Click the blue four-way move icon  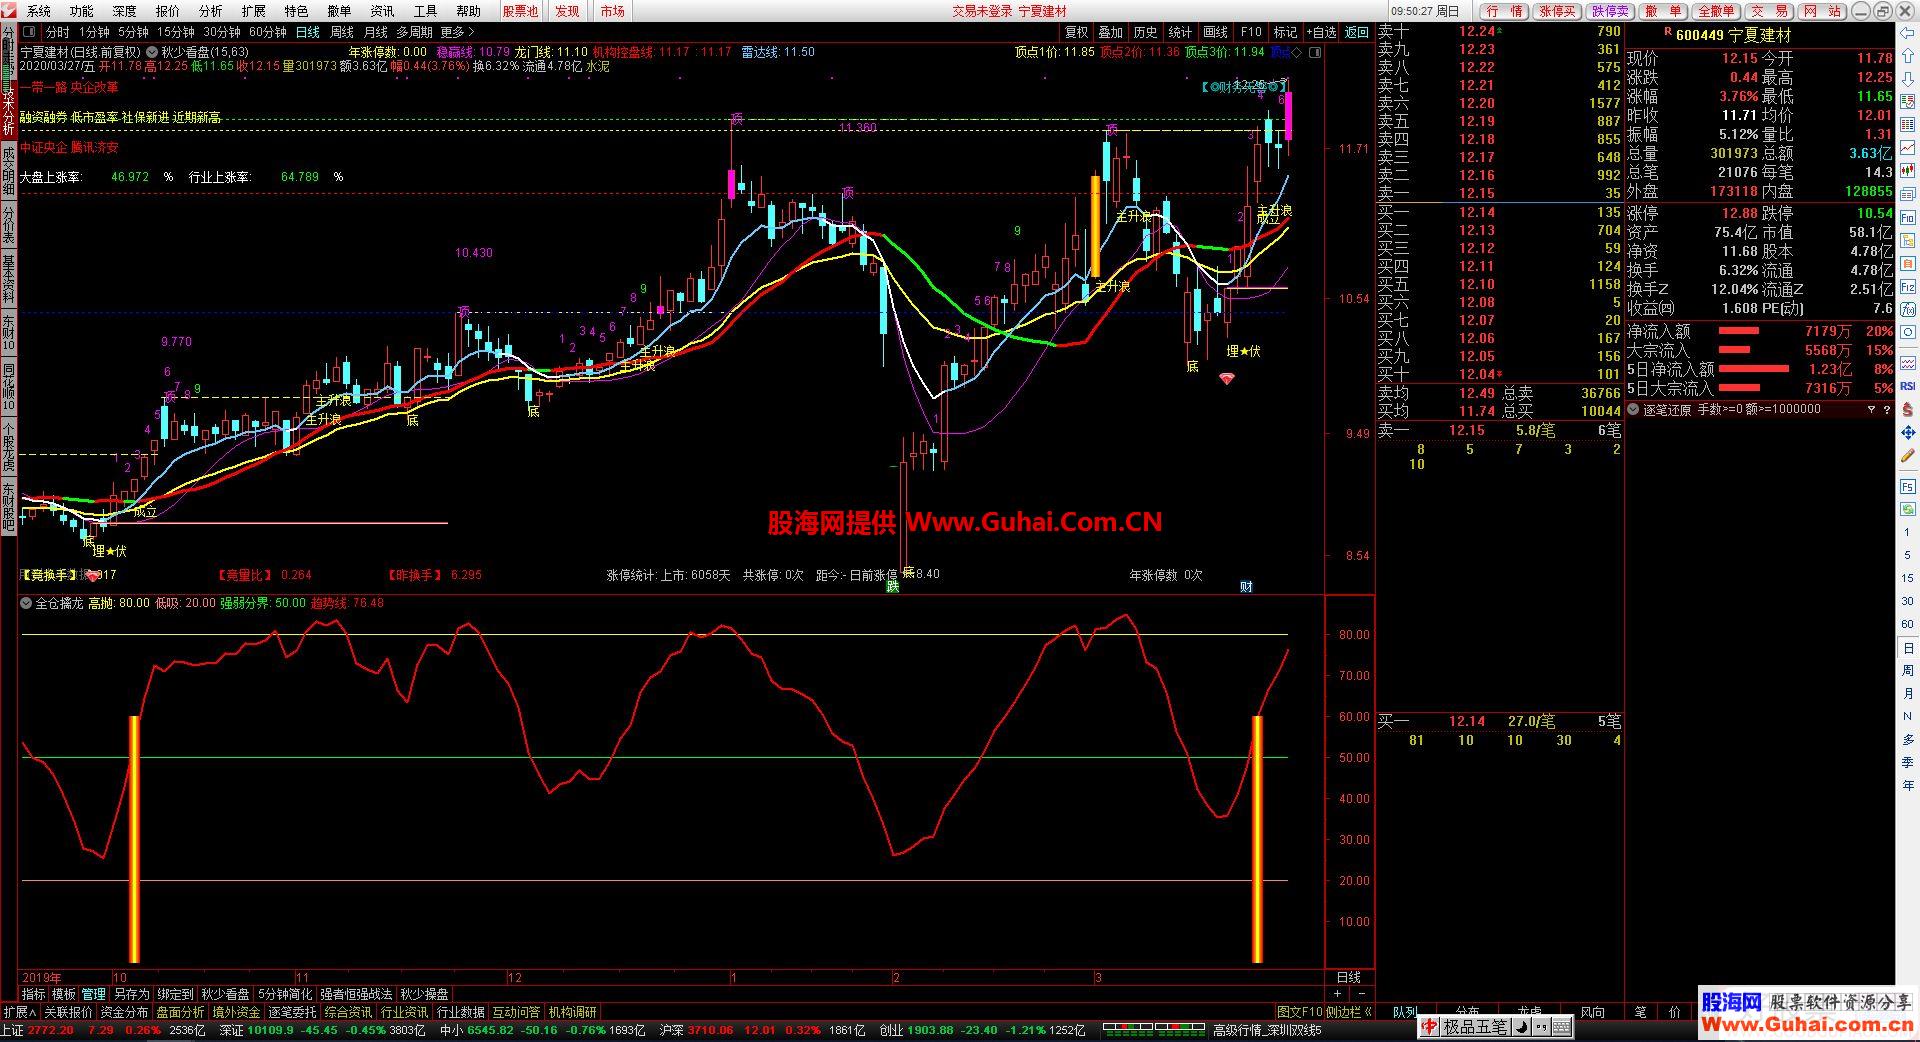click(x=1908, y=433)
